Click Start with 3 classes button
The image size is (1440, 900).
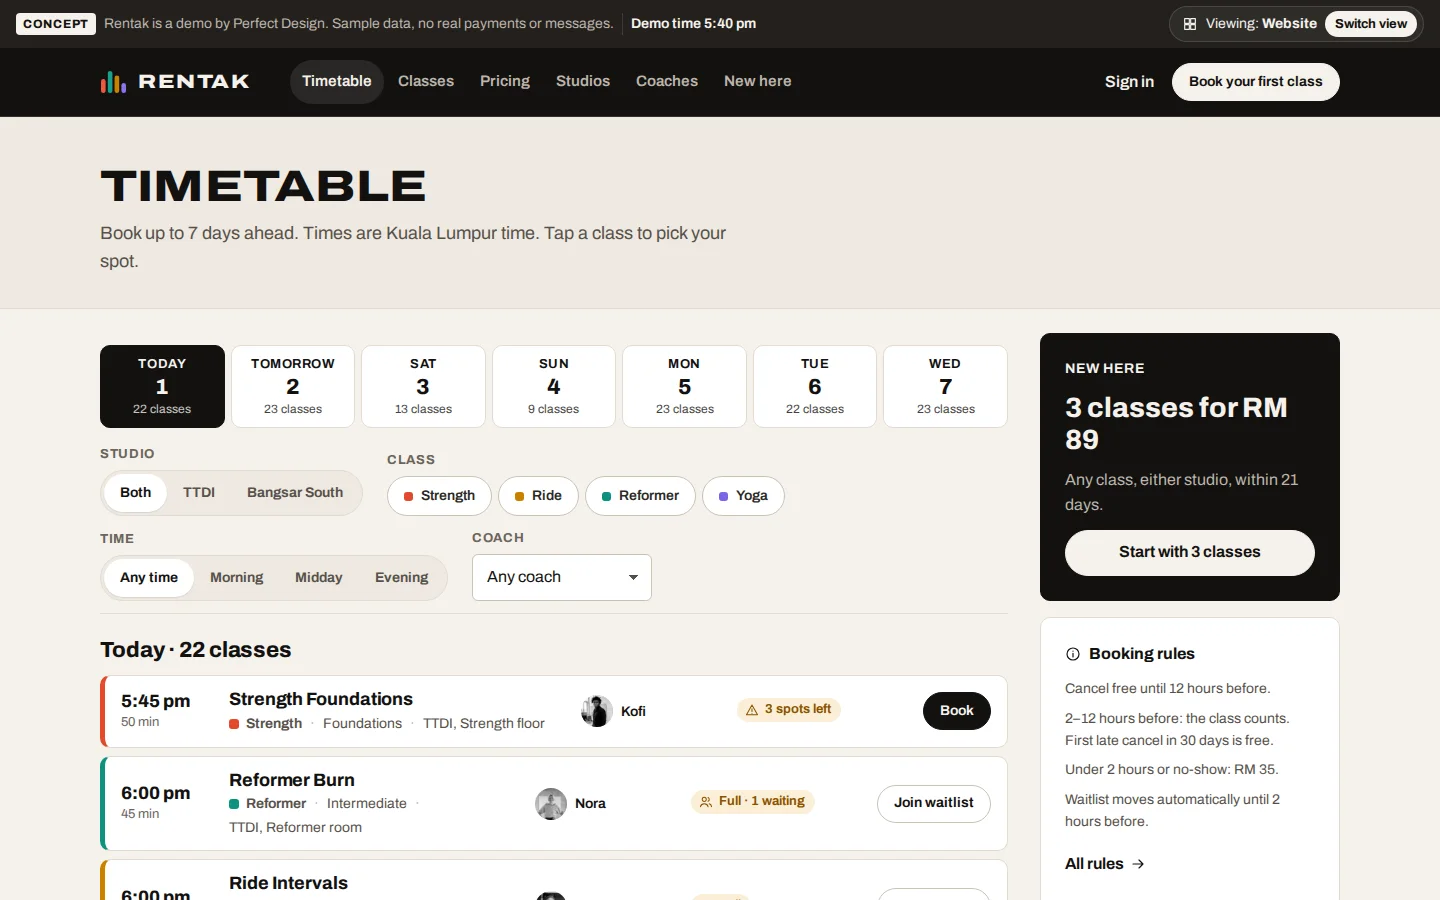1190,553
